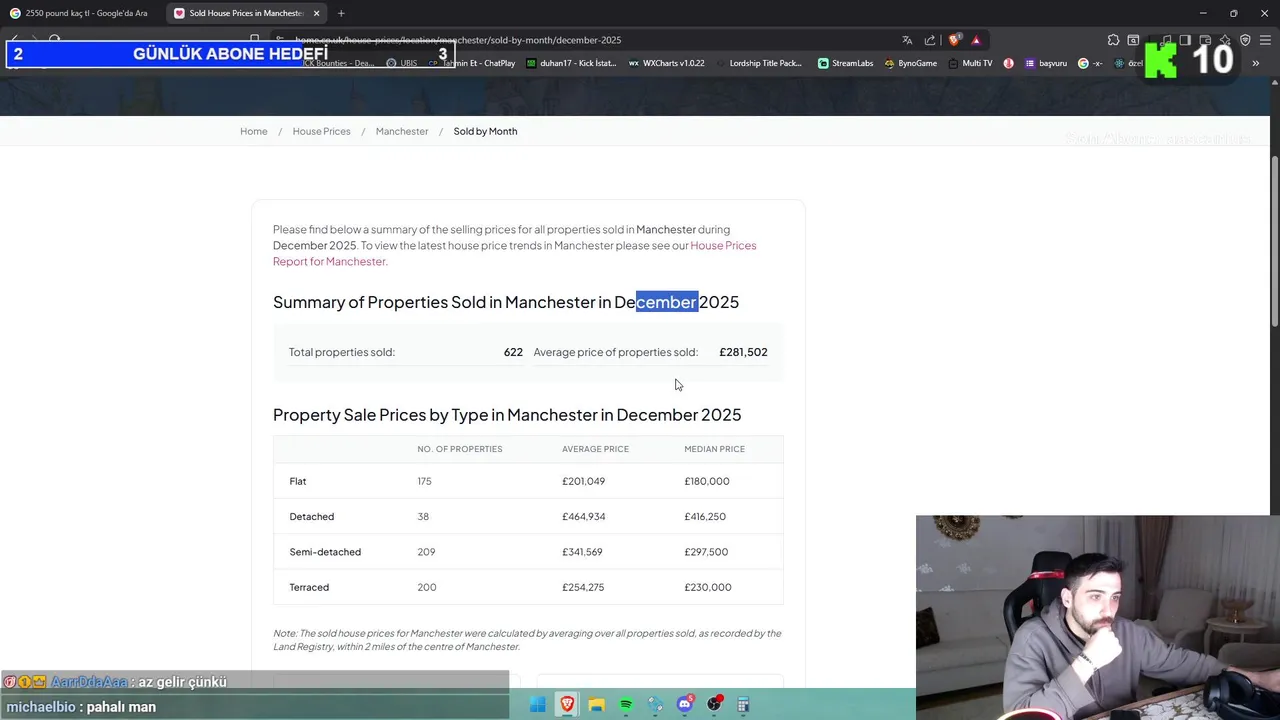Click the translate page icon in address bar

(x=907, y=40)
